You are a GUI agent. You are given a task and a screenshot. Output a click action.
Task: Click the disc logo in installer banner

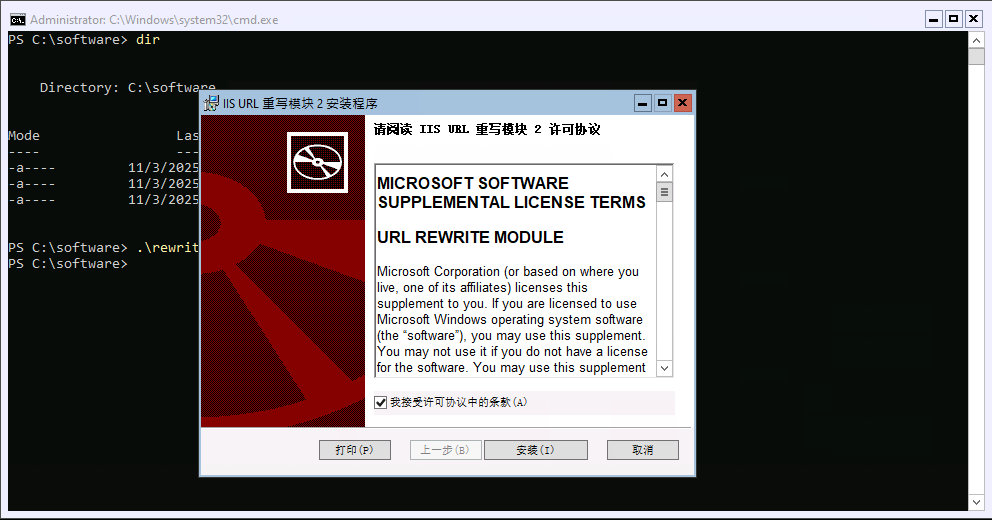317,162
